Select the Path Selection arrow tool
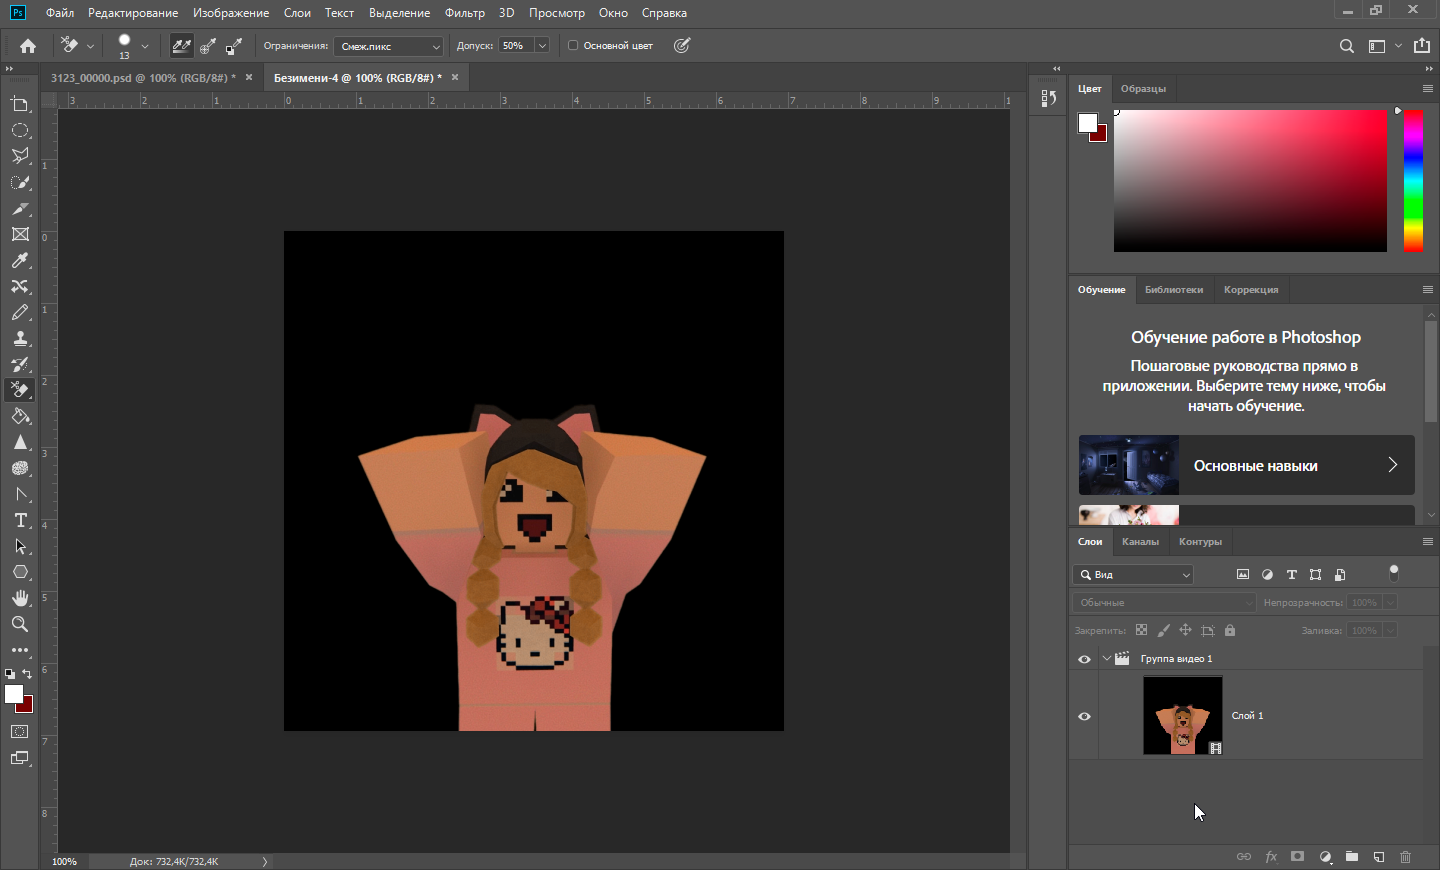The width and height of the screenshot is (1440, 870). [20, 547]
